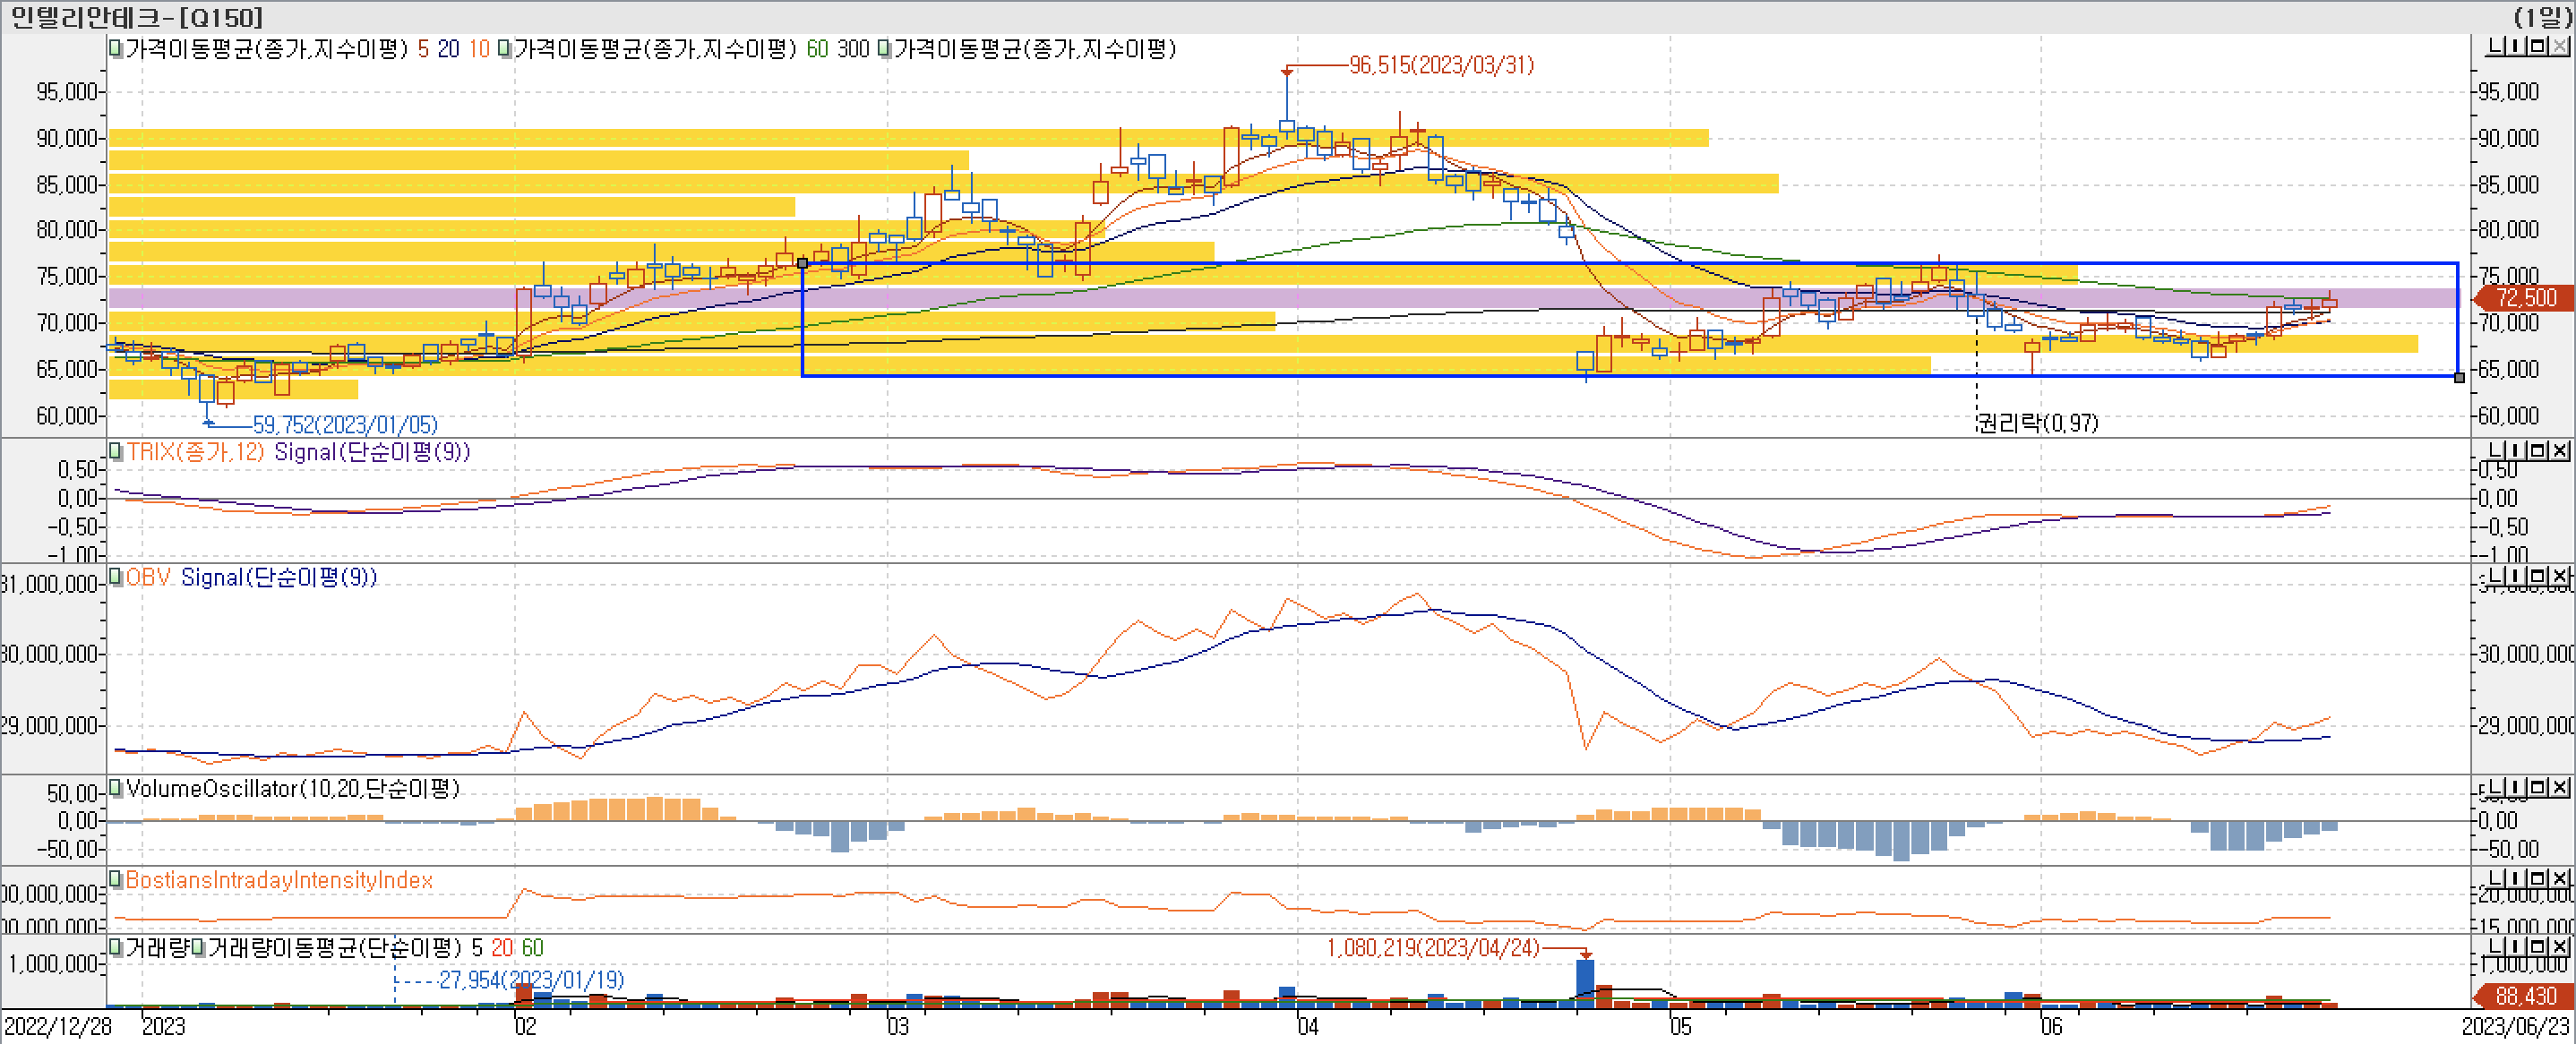The image size is (2576, 1044).
Task: Toggle the green marker beside TRIX label
Action: point(116,451)
